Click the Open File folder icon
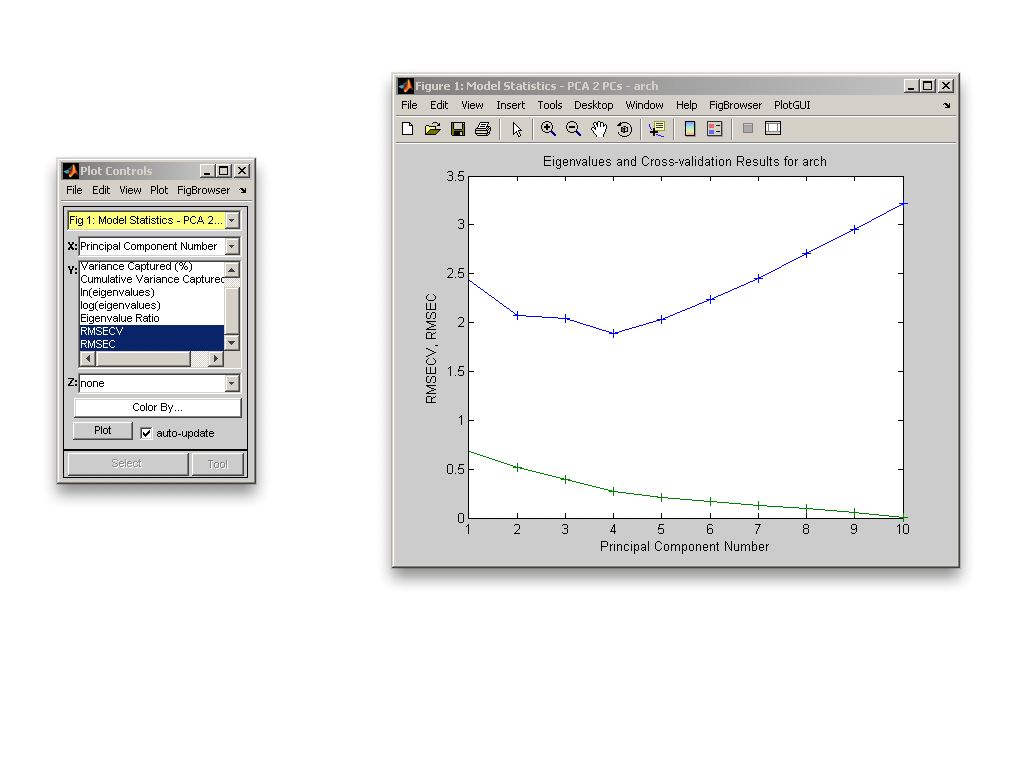The height and width of the screenshot is (768, 1024). (432, 129)
